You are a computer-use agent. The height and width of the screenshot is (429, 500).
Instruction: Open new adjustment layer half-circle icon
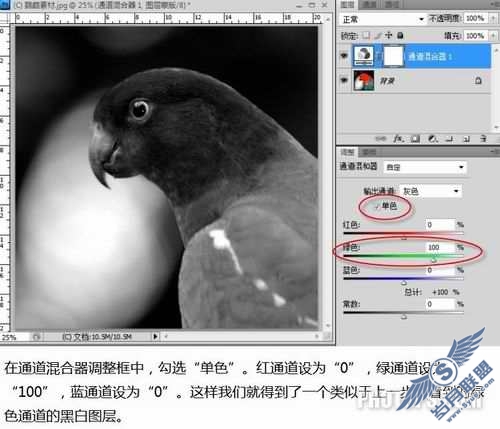433,138
